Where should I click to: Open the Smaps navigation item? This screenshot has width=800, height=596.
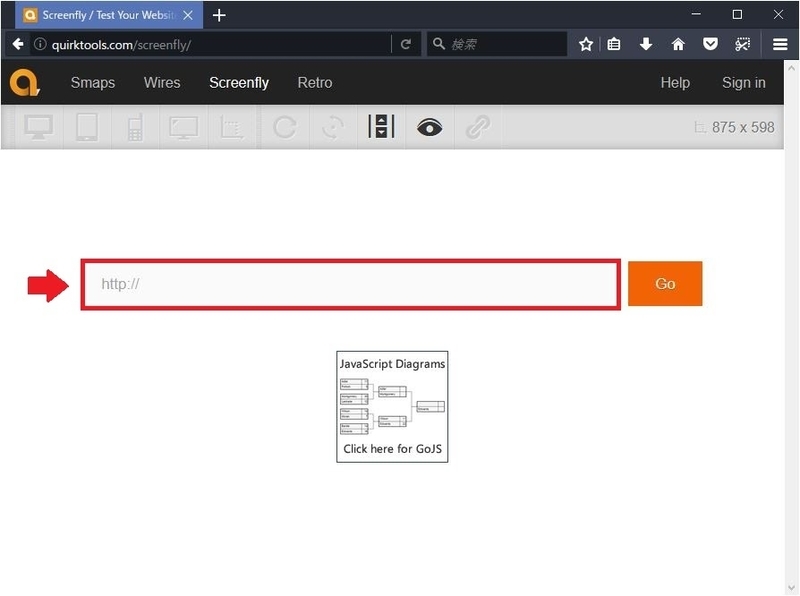tap(93, 83)
